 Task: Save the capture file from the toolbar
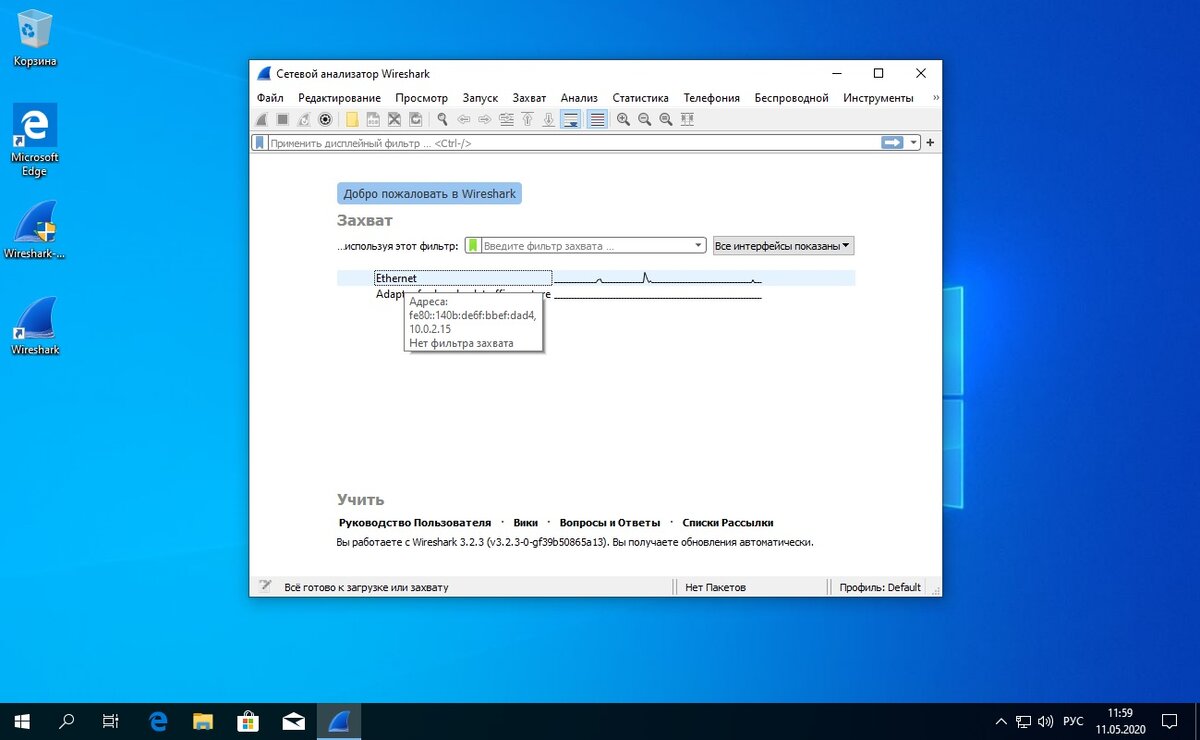373,119
